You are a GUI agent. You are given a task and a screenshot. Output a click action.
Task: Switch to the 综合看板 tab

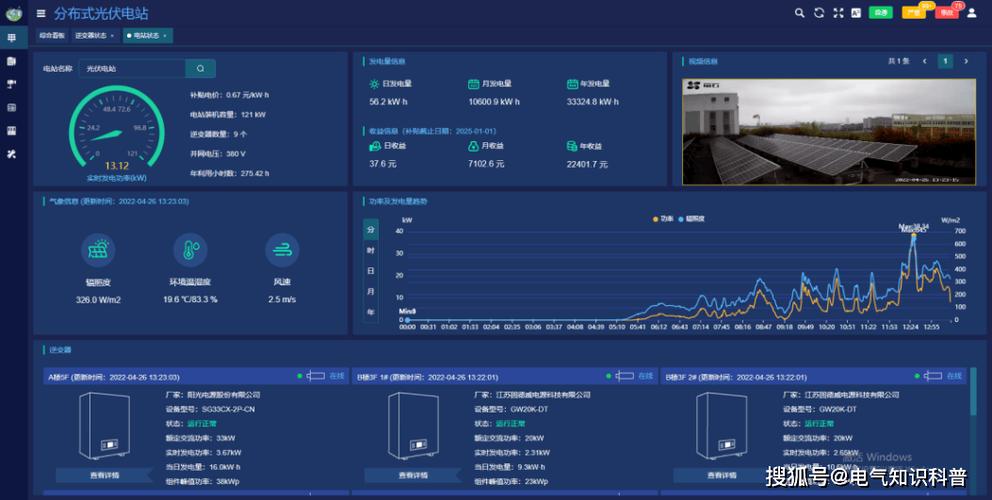52,35
